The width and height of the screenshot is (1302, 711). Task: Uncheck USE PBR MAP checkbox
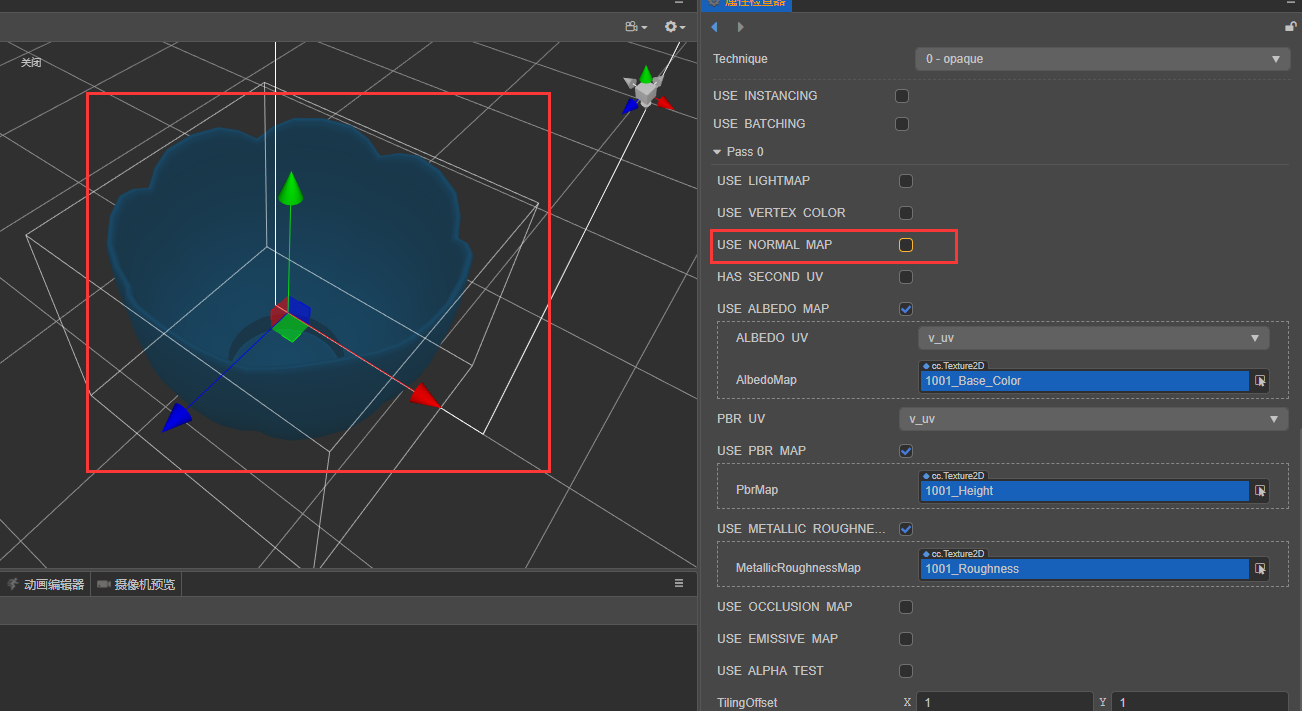[x=906, y=451]
